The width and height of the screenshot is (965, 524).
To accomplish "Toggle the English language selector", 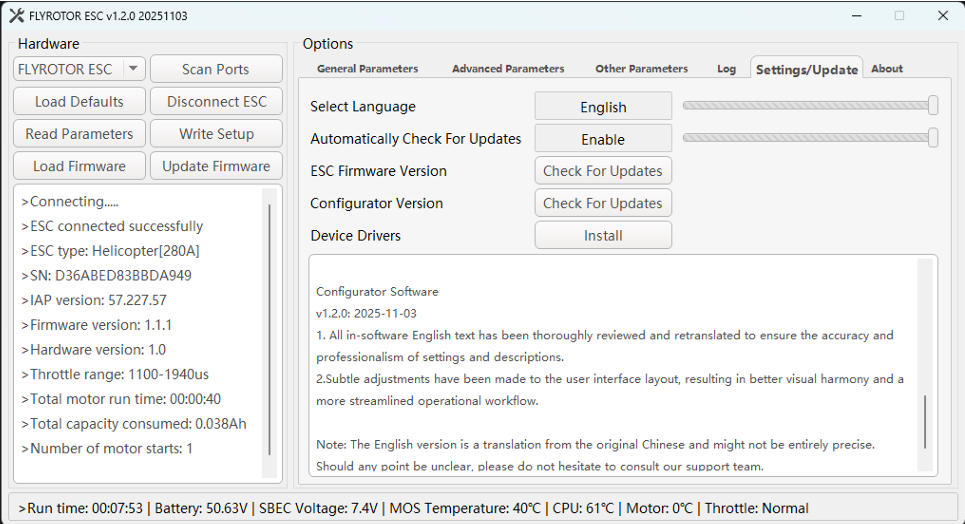I will (603, 107).
